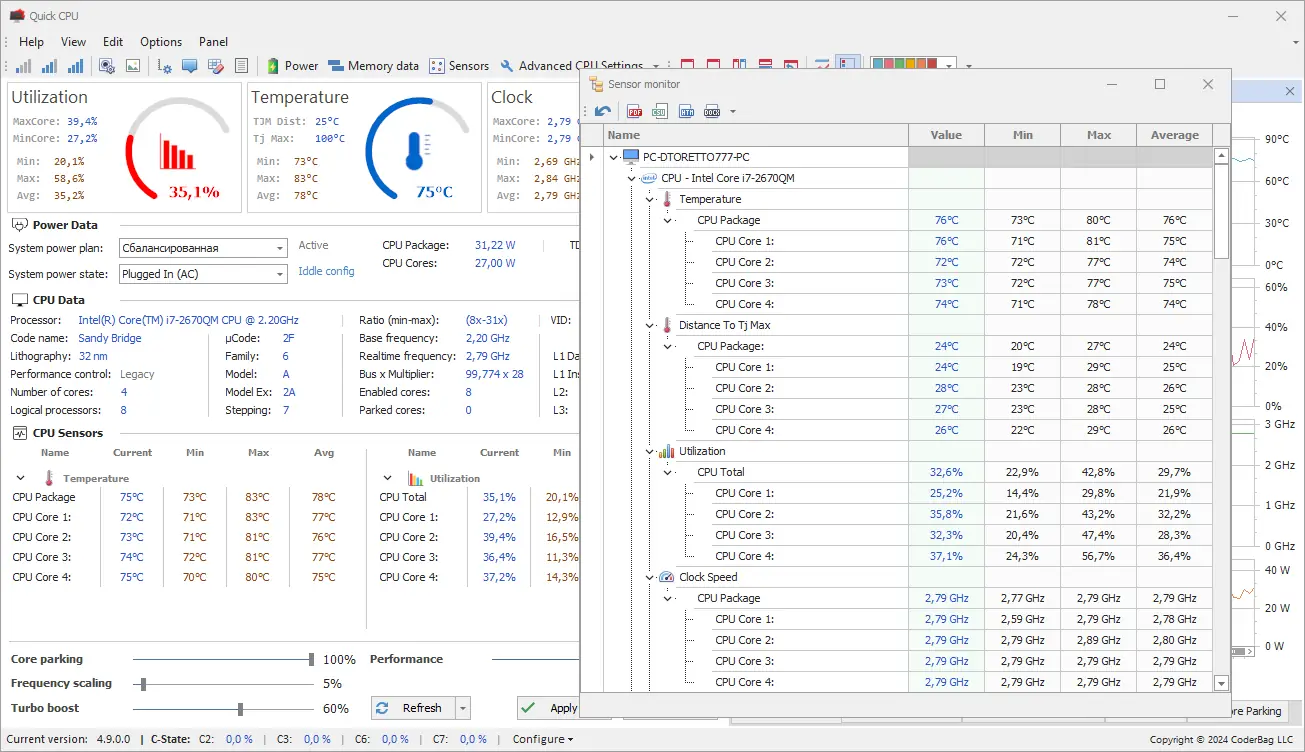Collapse the PC-DTORETTO777-PC tree node
This screenshot has height=752, width=1305.
pos(613,157)
